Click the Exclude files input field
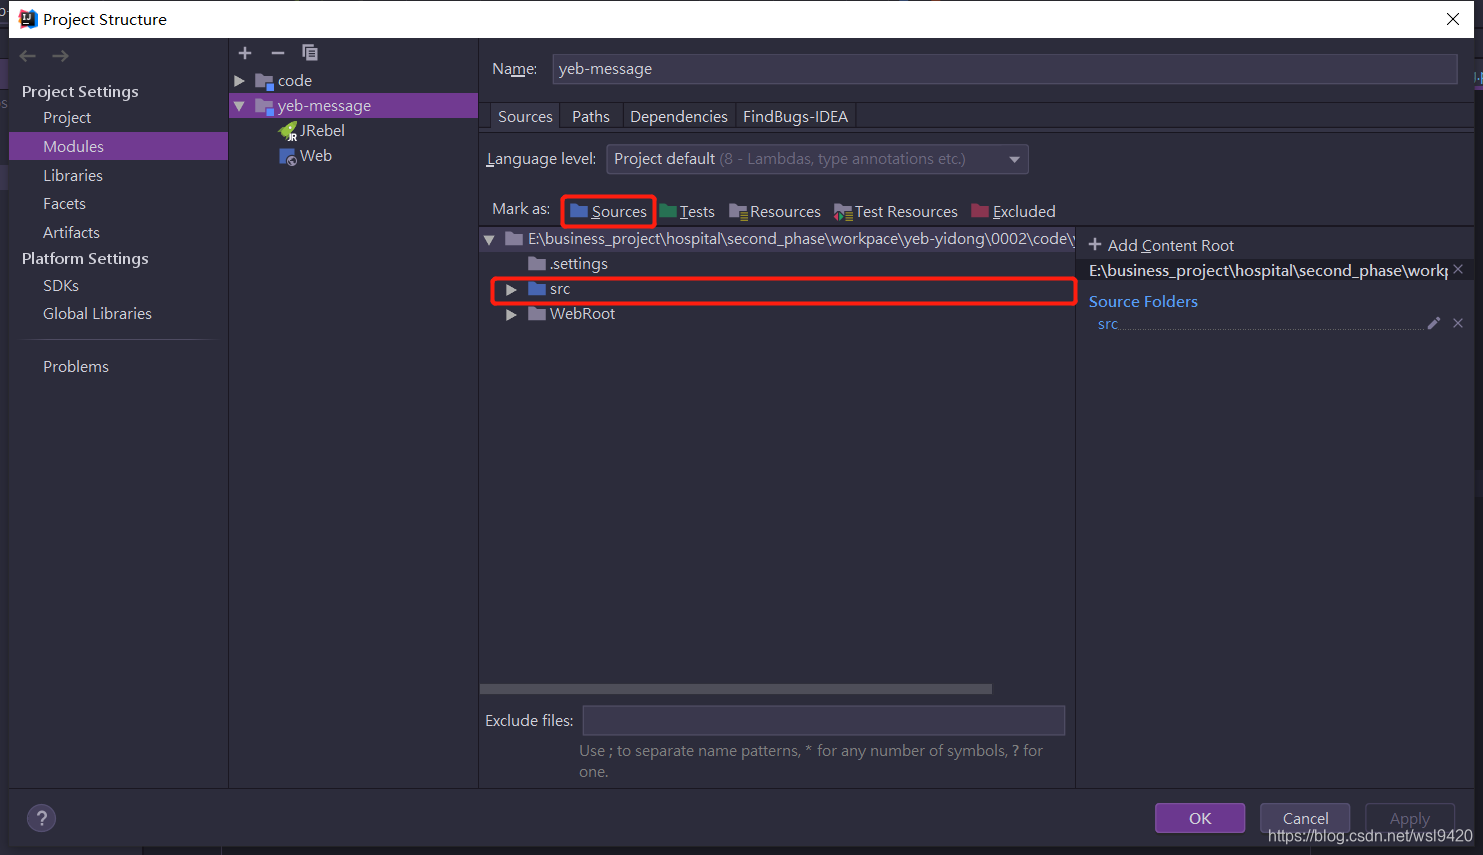The width and height of the screenshot is (1483, 855). pyautogui.click(x=824, y=720)
